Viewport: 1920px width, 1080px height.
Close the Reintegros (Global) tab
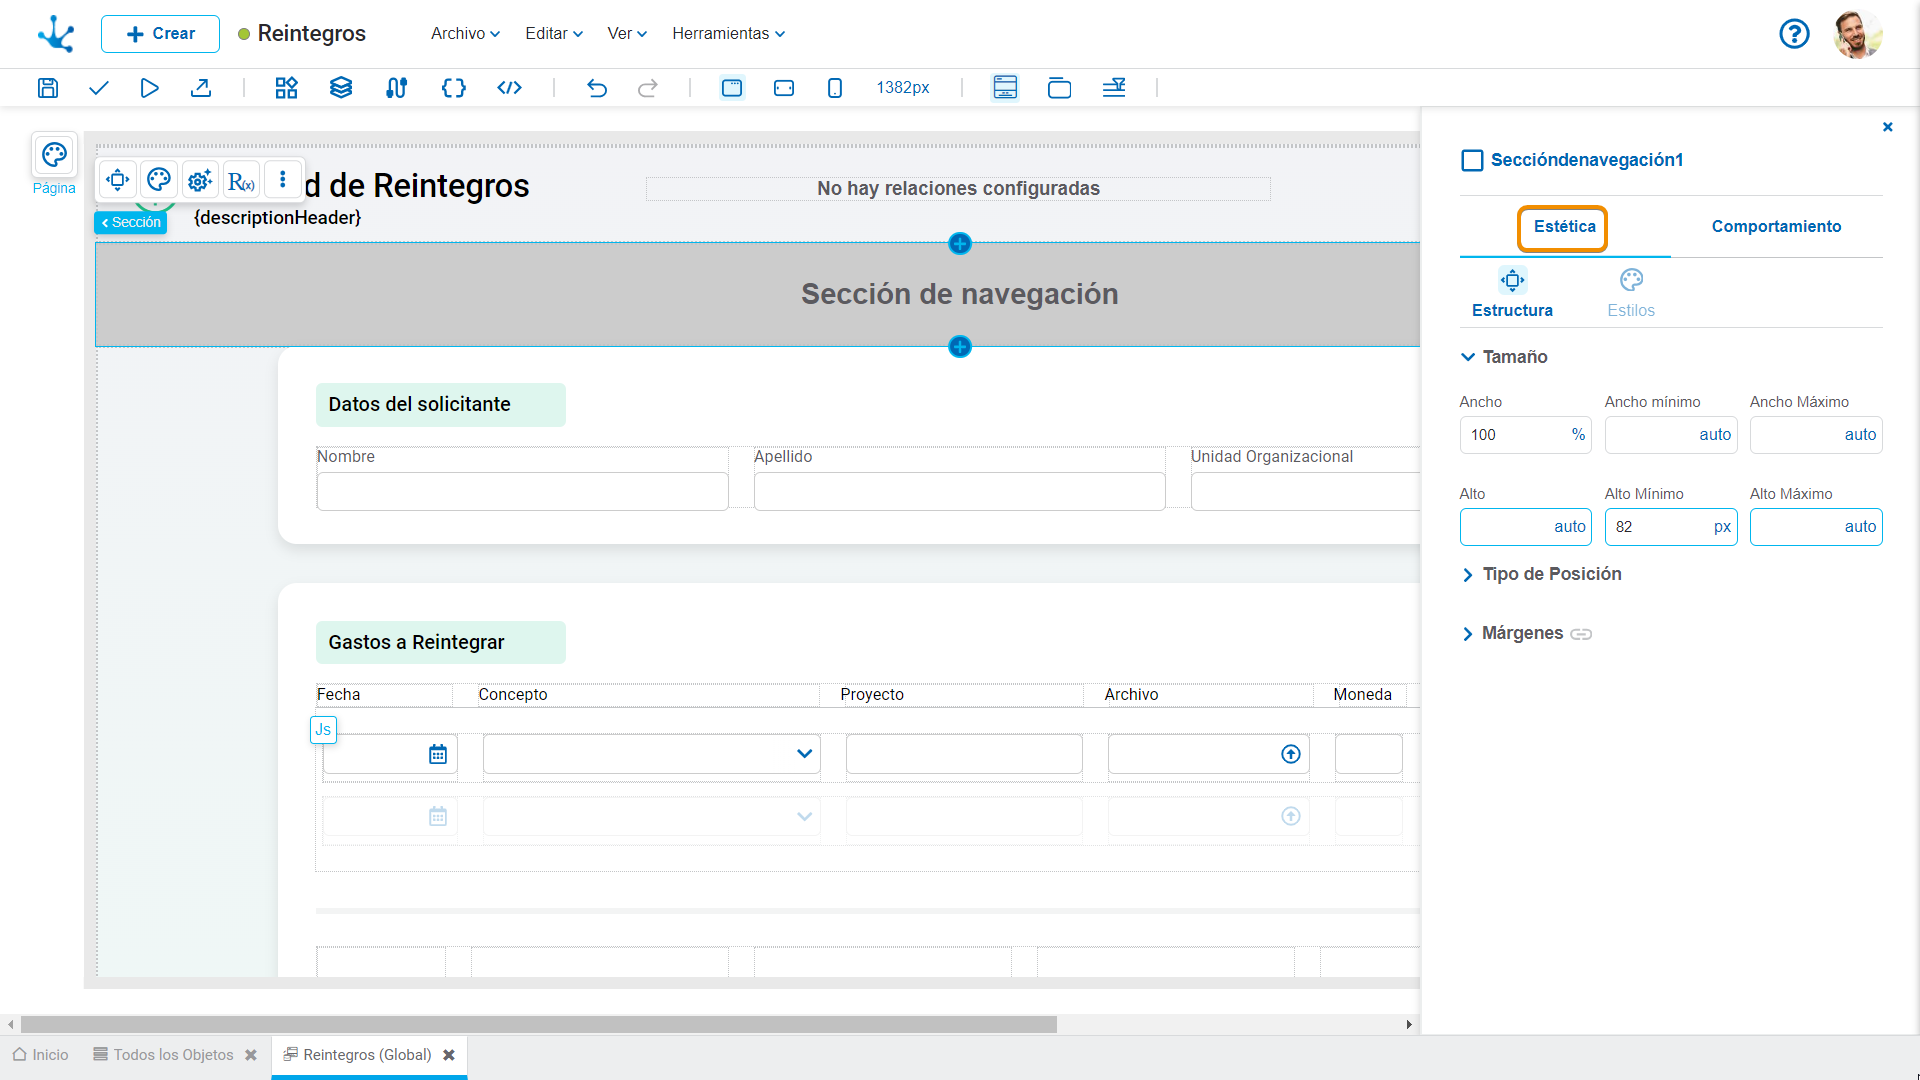tap(449, 1055)
